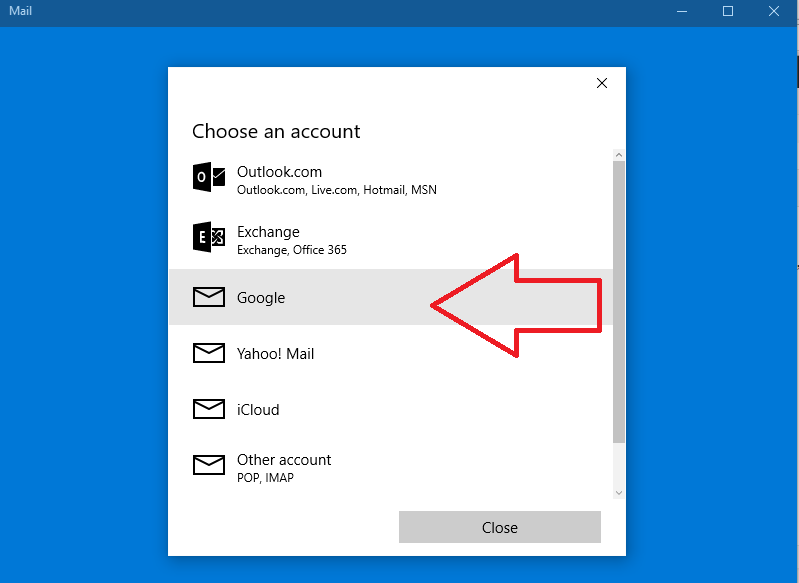Minimize the Mail window
Viewport: 799px width, 583px height.
click(x=682, y=11)
